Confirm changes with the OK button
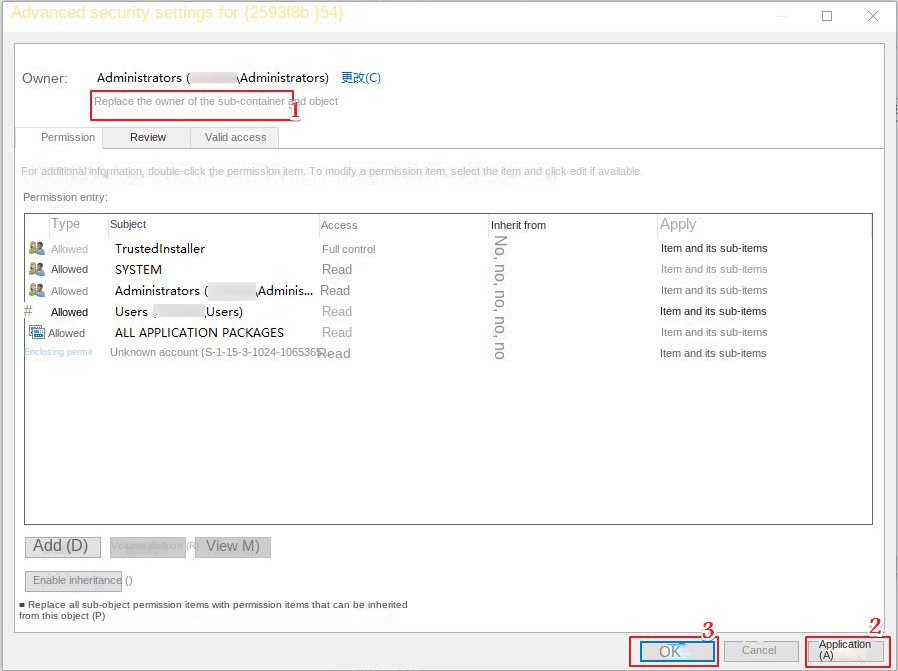 672,652
